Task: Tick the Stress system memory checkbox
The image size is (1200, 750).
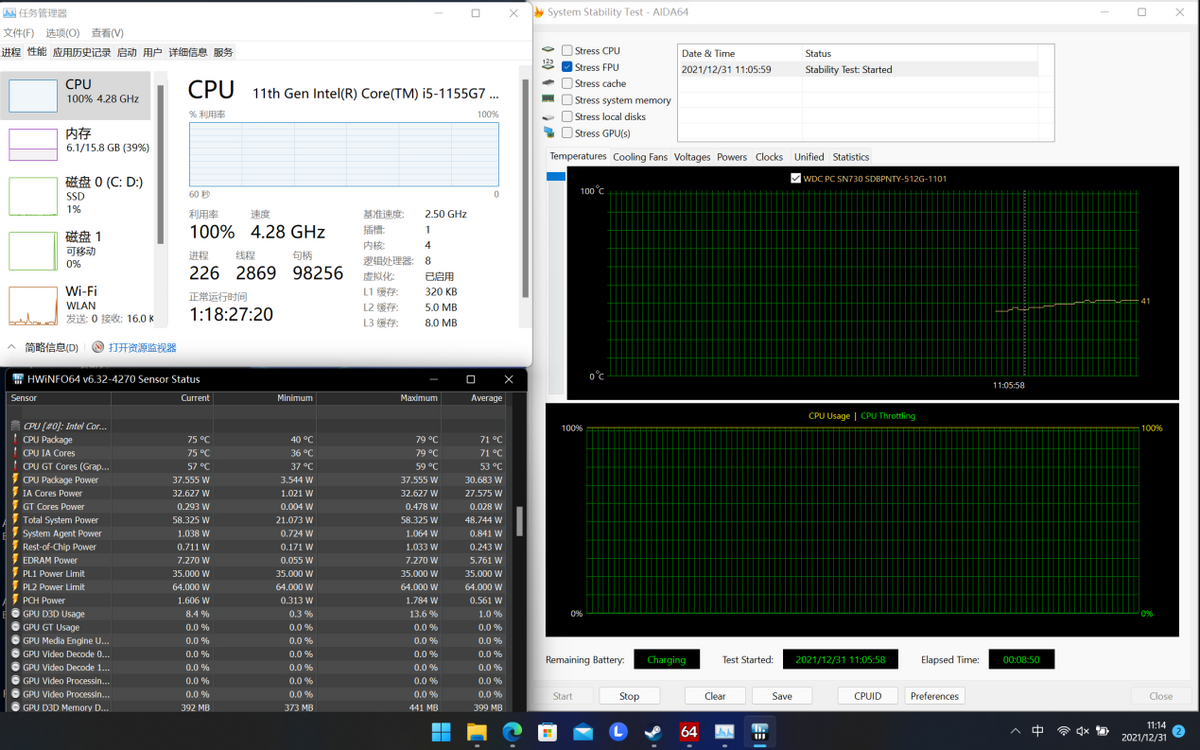Action: (567, 100)
